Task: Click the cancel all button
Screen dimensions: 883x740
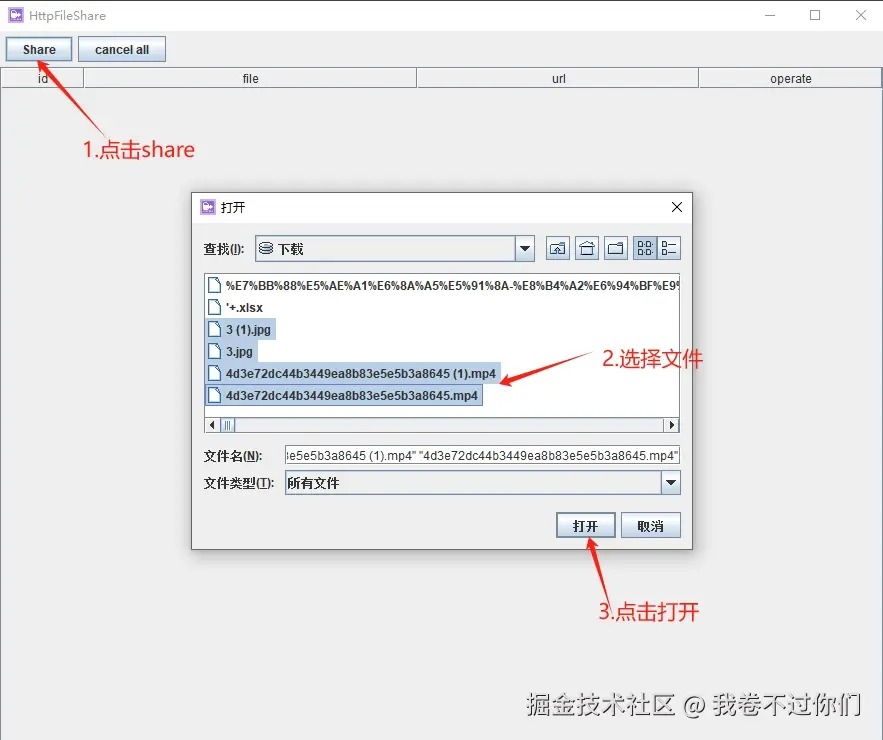Action: click(122, 49)
